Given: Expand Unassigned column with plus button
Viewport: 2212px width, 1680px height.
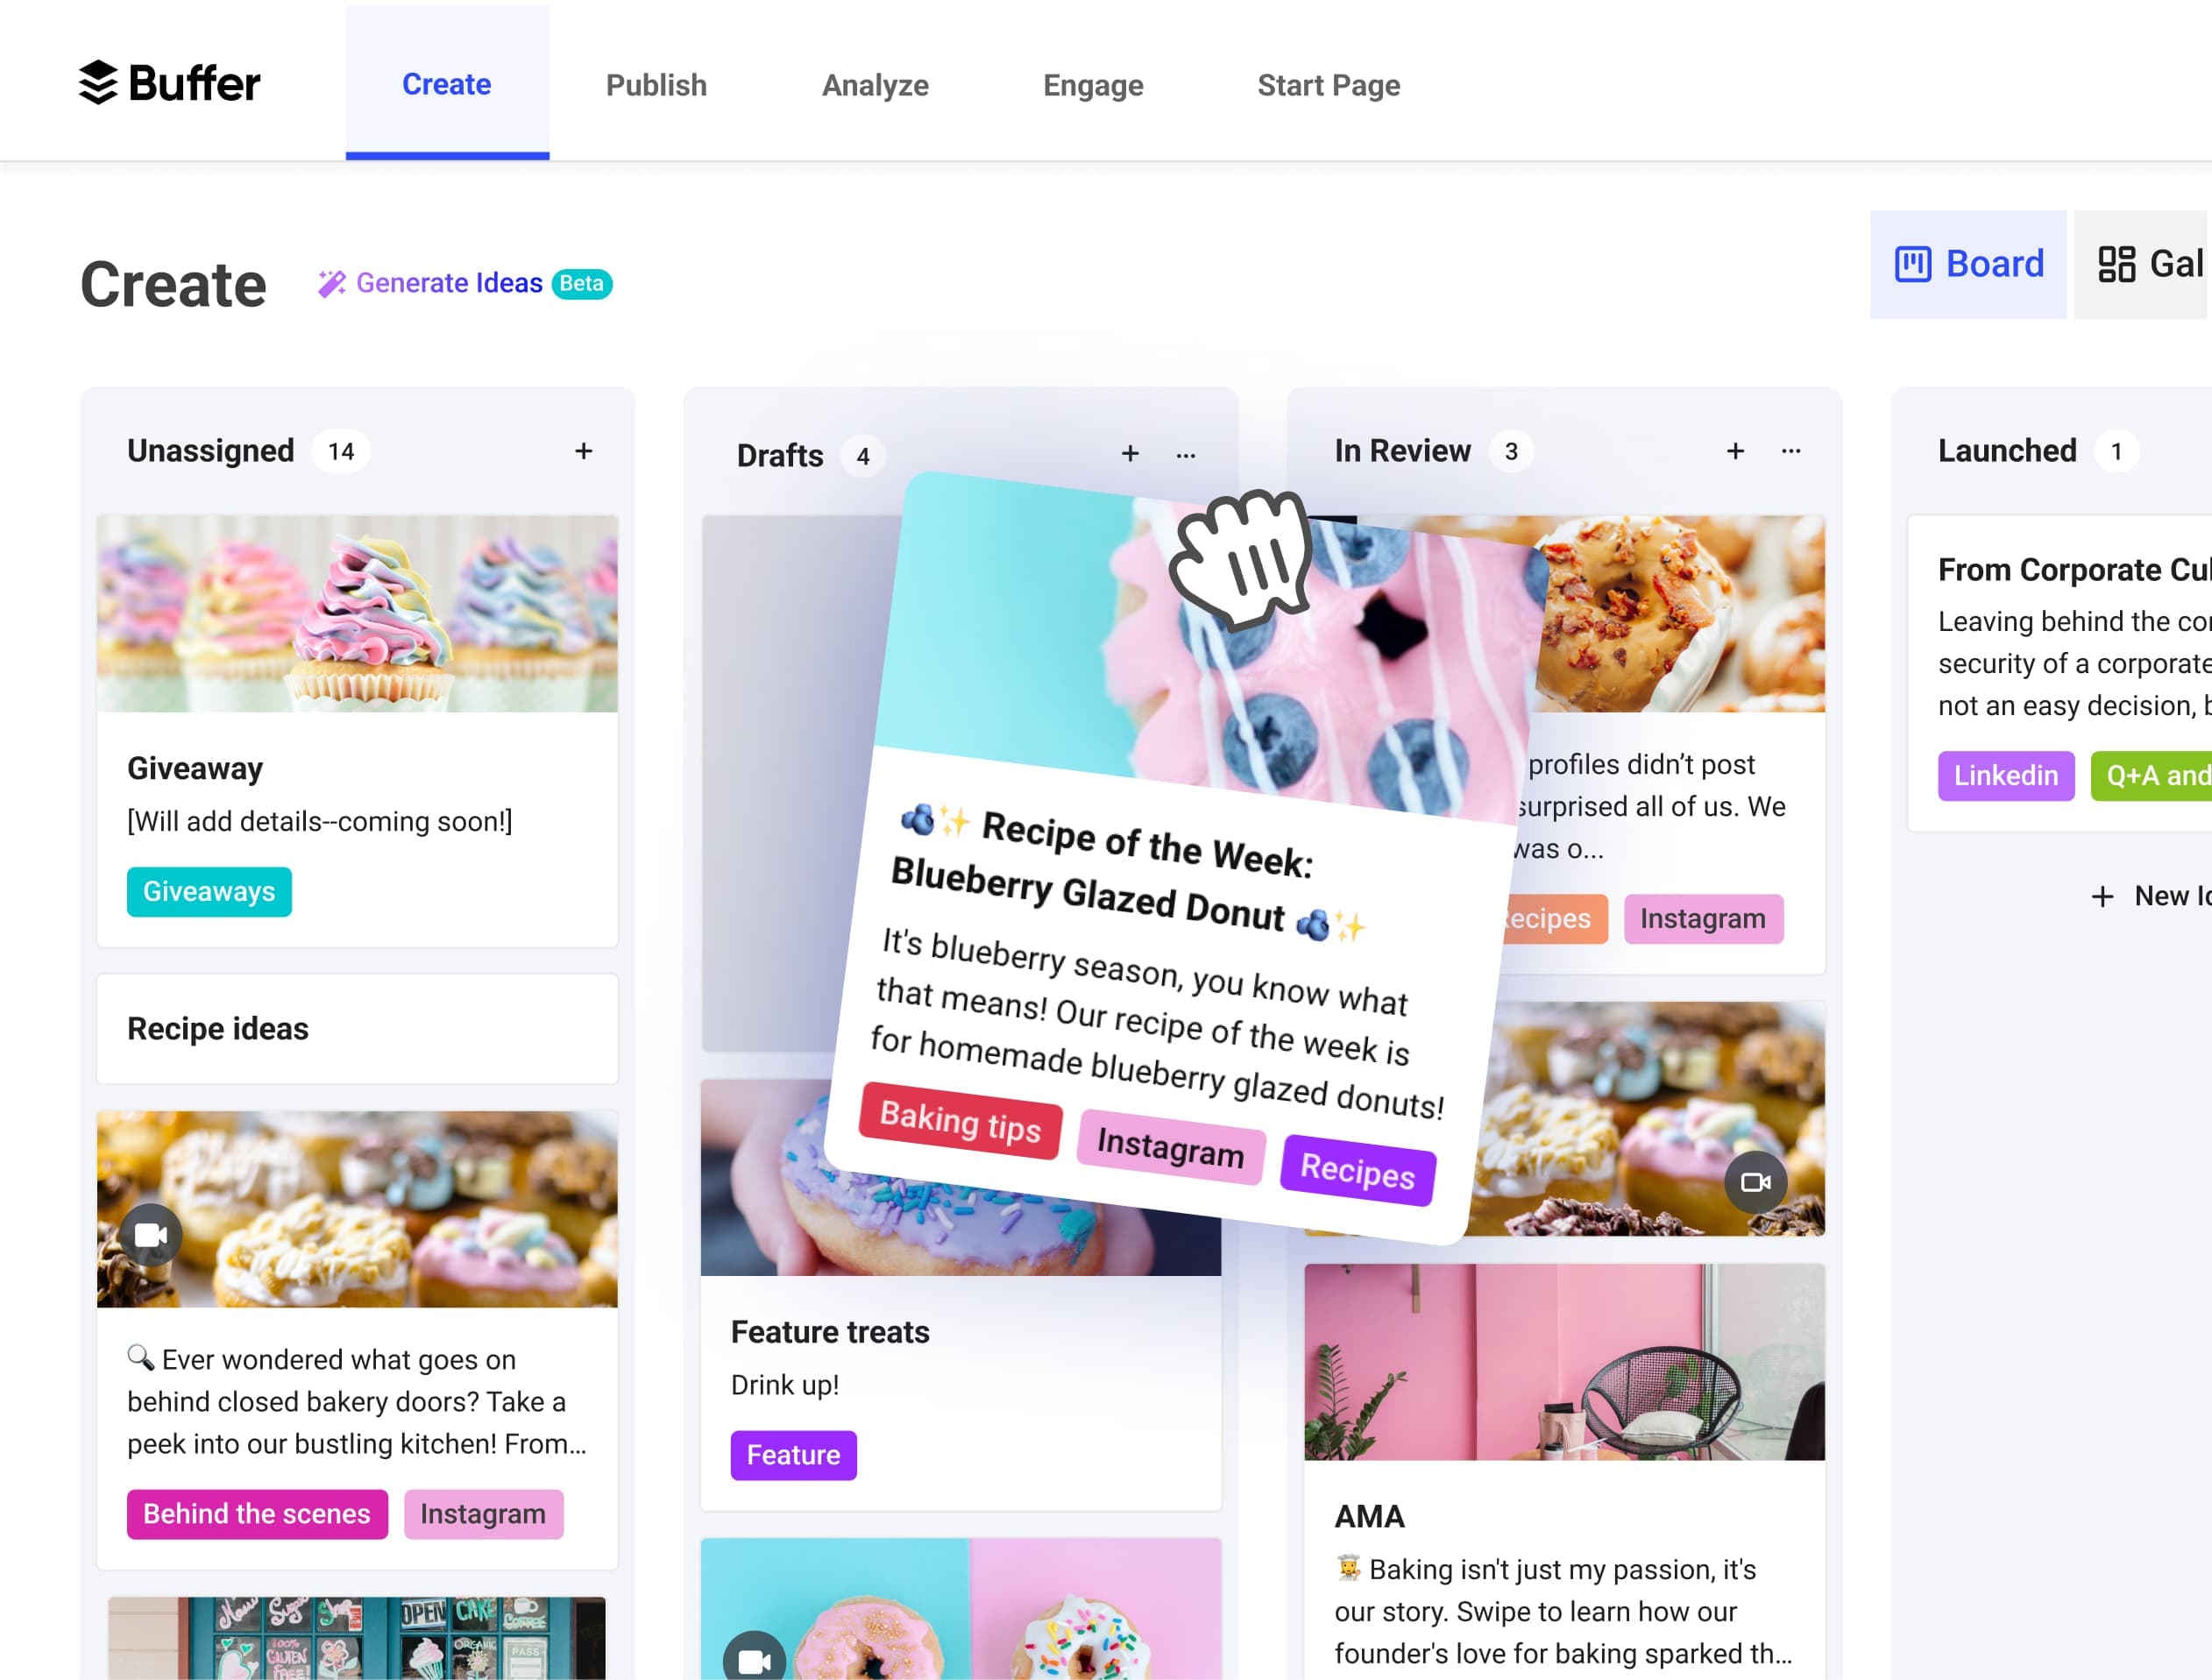Looking at the screenshot, I should click(582, 448).
